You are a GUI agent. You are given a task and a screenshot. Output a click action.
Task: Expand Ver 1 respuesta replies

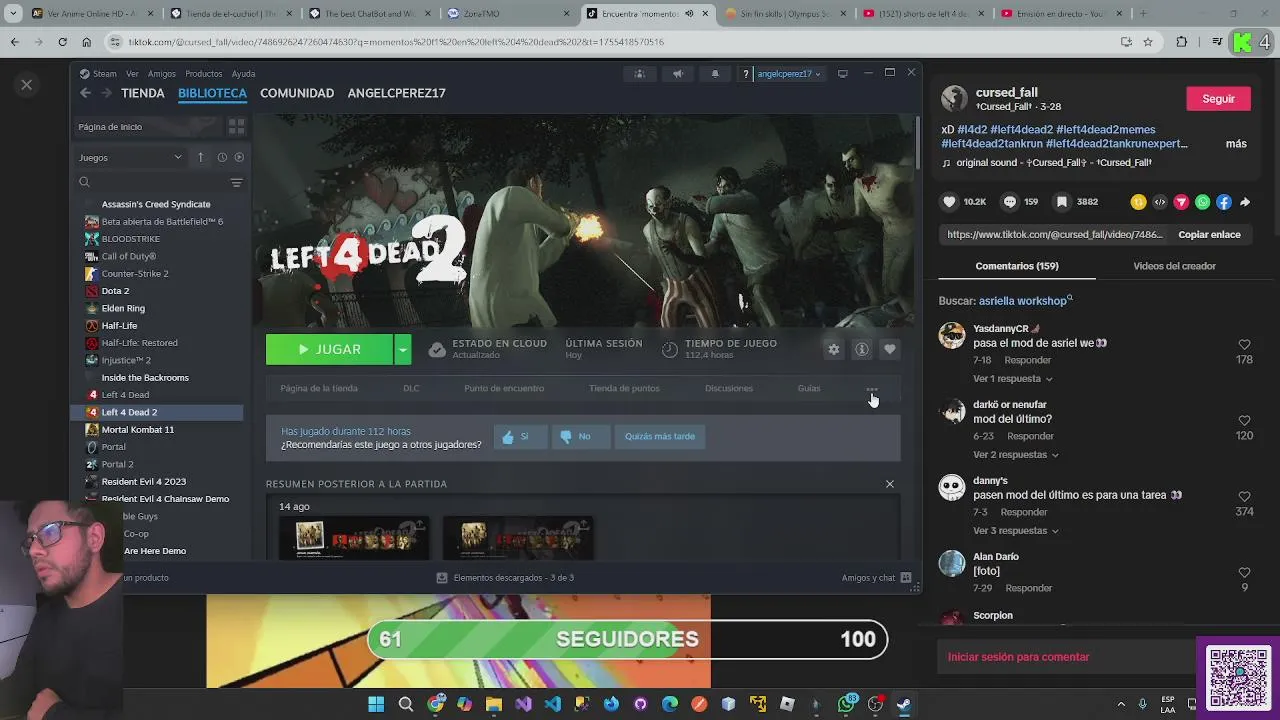tap(1012, 379)
